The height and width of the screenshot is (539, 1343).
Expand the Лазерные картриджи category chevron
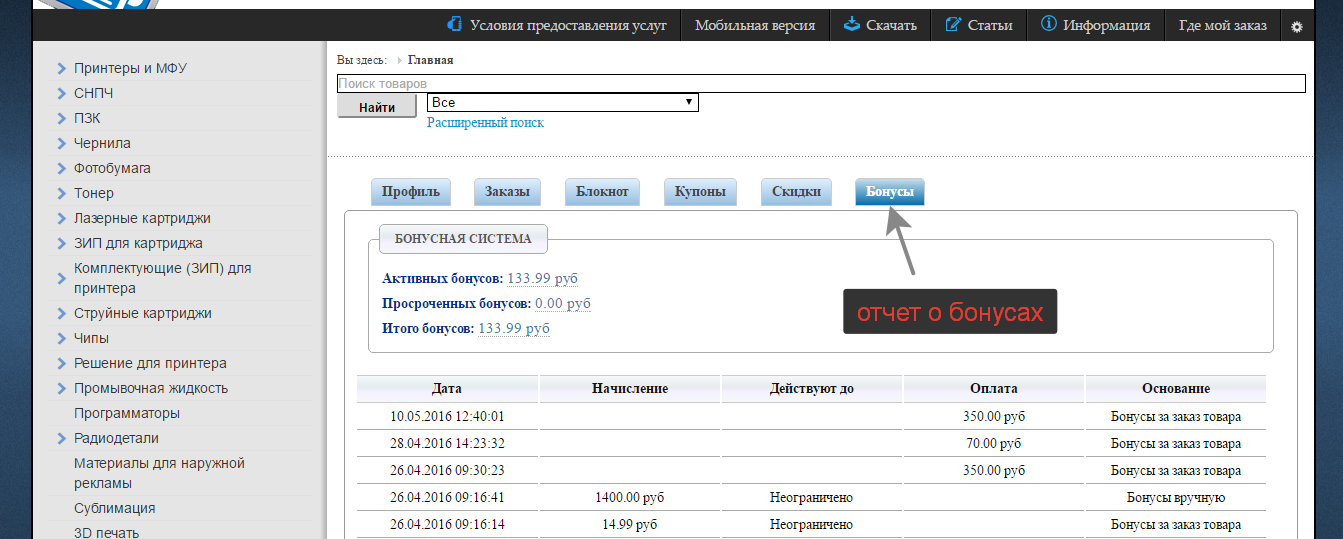tap(62, 219)
